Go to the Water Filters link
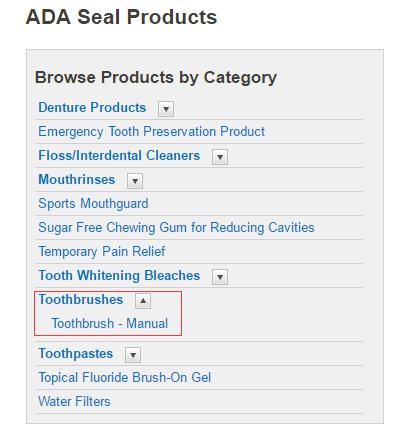407x433 pixels. (74, 402)
